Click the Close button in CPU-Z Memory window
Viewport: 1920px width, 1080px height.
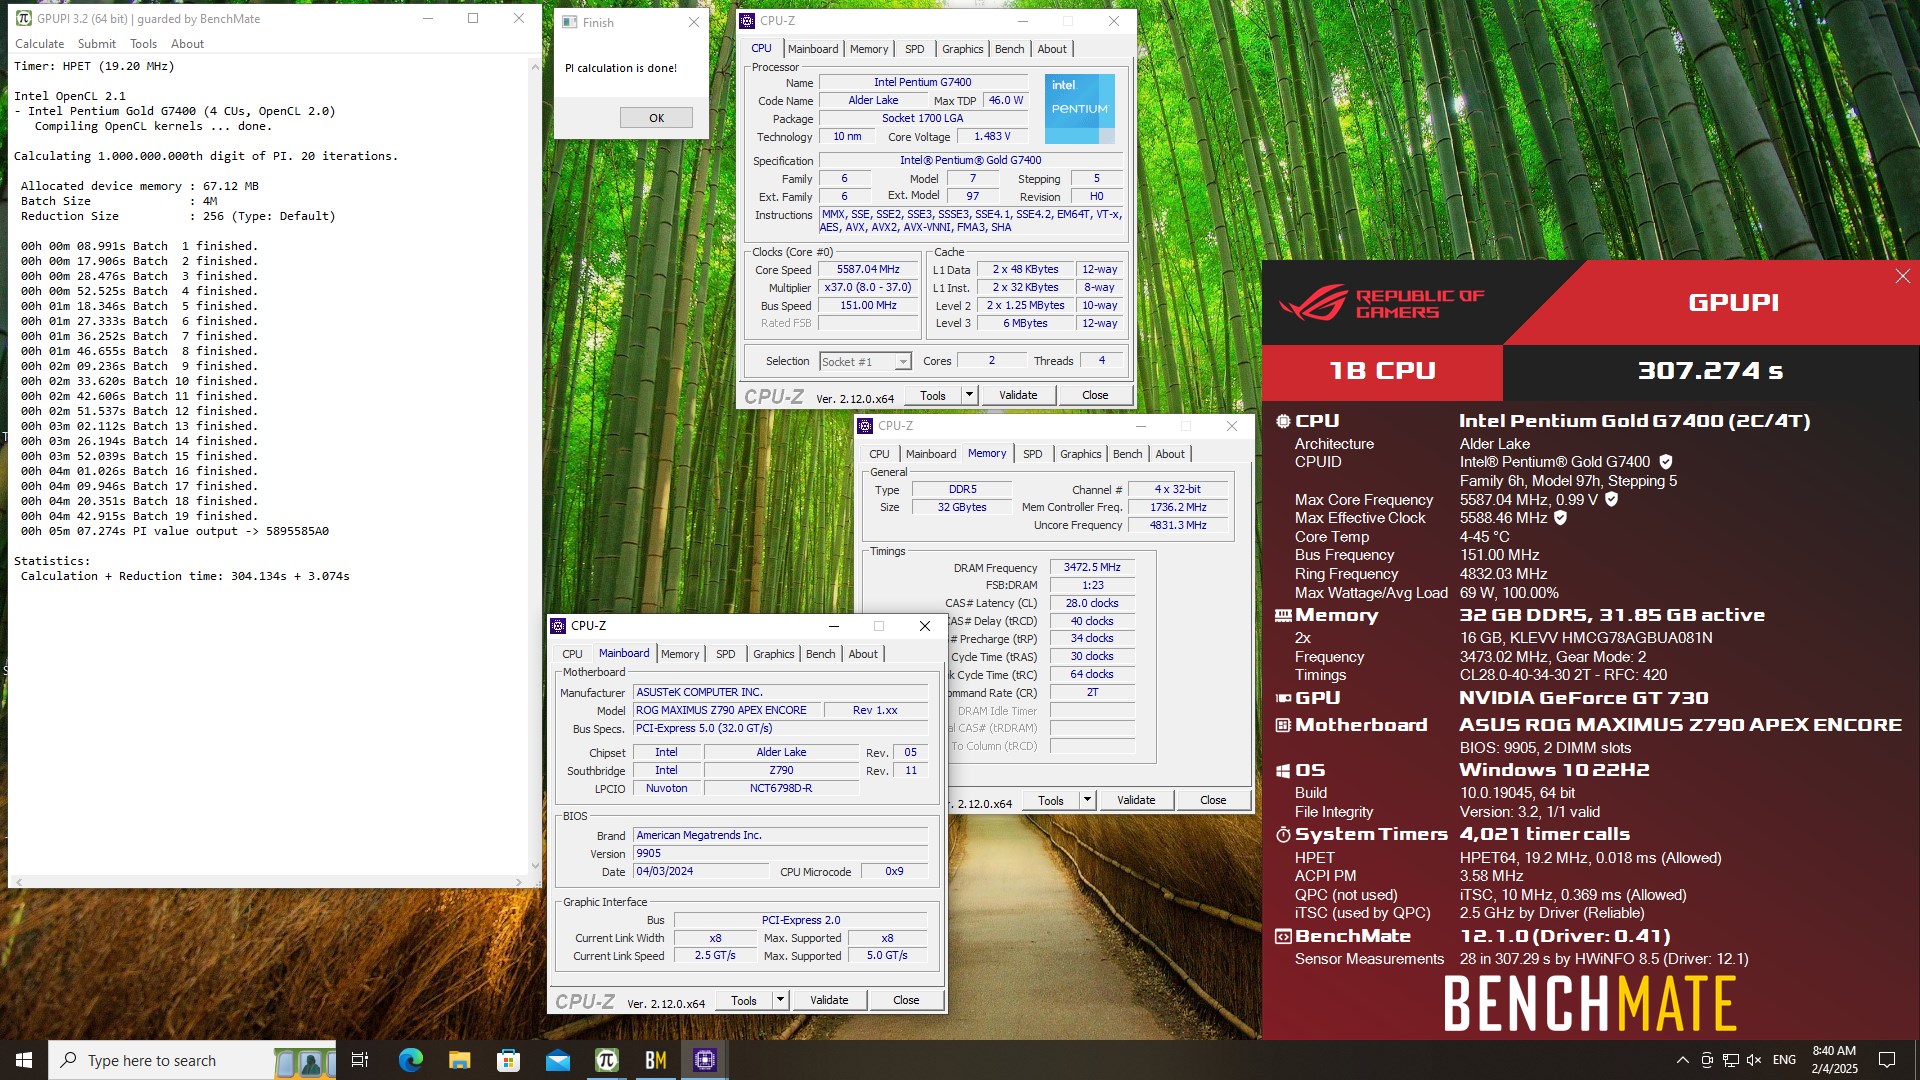1213,800
